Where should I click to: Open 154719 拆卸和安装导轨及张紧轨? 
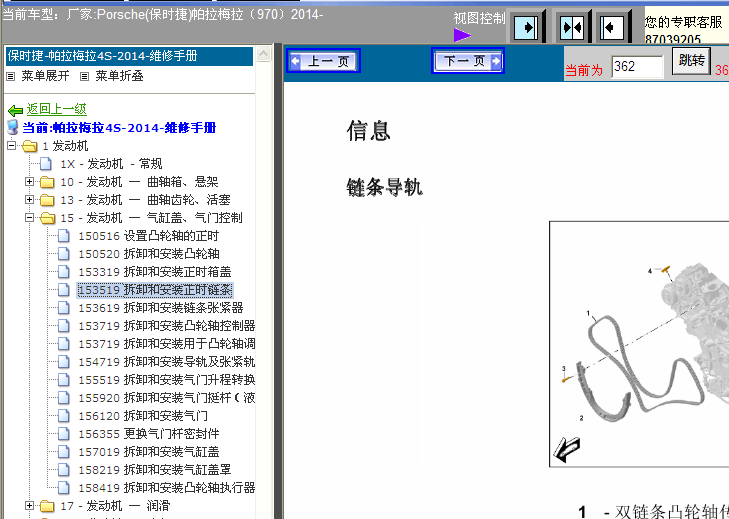point(166,362)
